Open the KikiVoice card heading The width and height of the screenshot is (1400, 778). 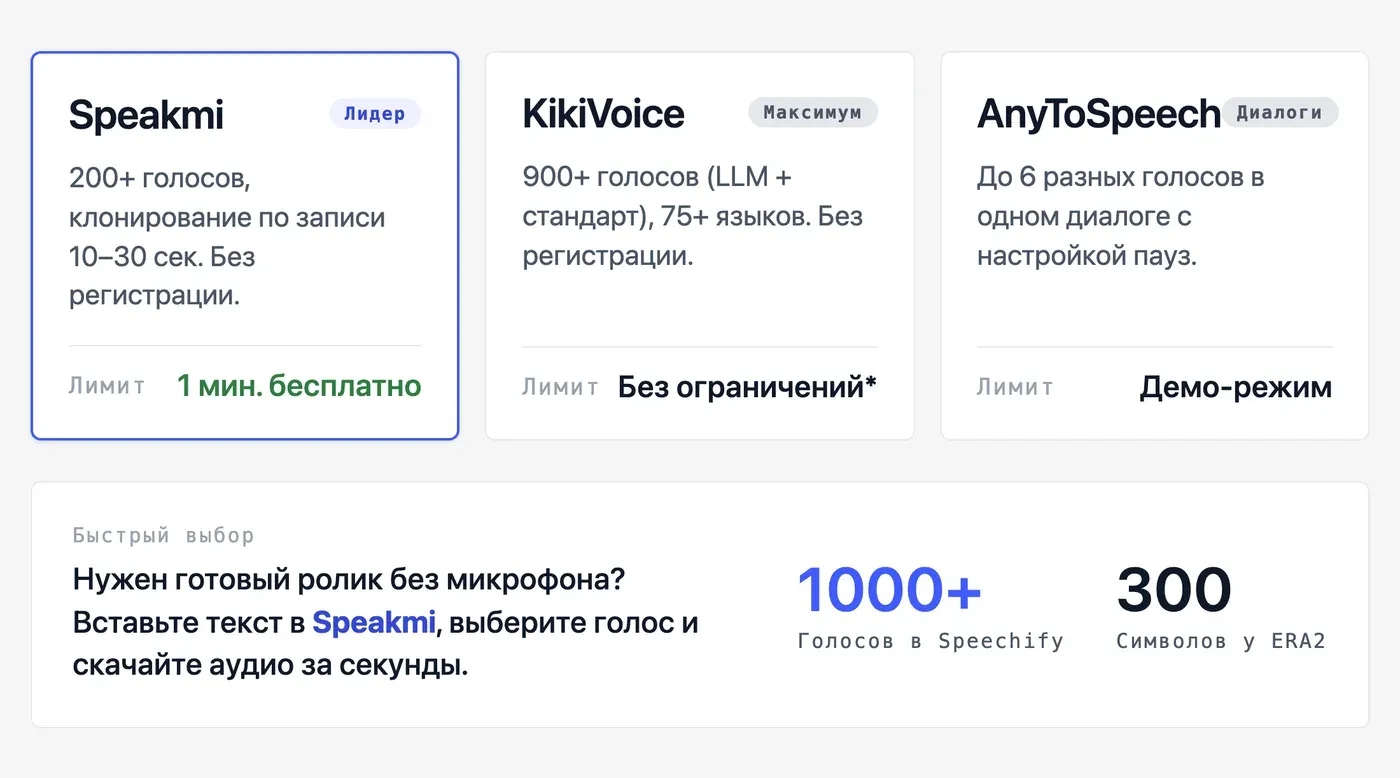coord(603,114)
